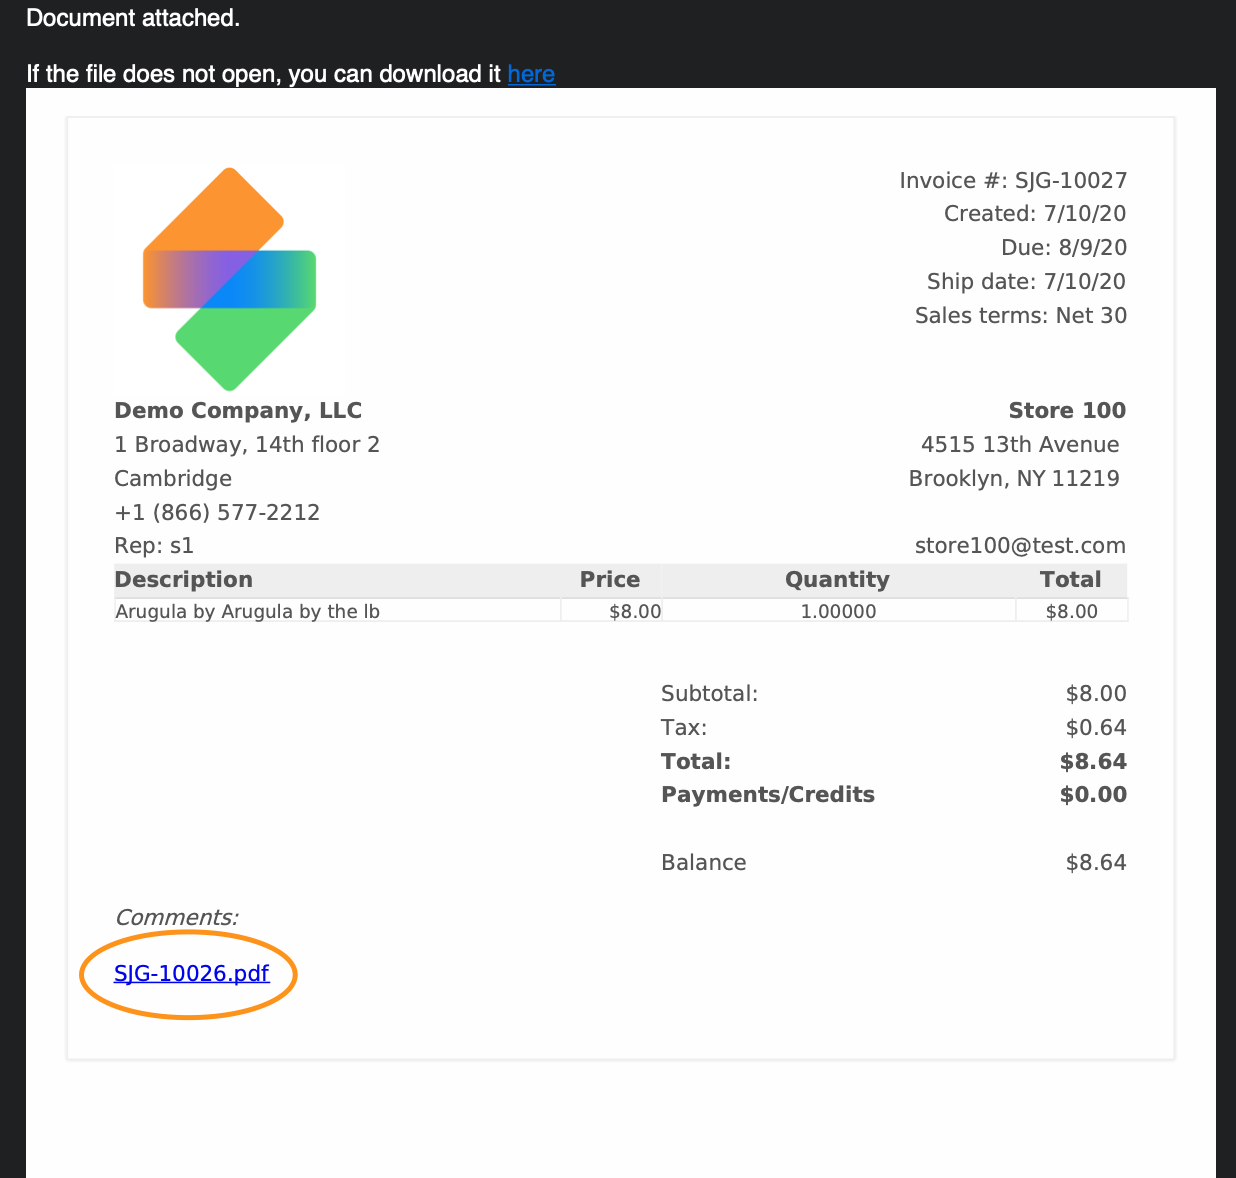Click the Sales terms: Net 30 line
1236x1178 pixels.
(x=1020, y=316)
